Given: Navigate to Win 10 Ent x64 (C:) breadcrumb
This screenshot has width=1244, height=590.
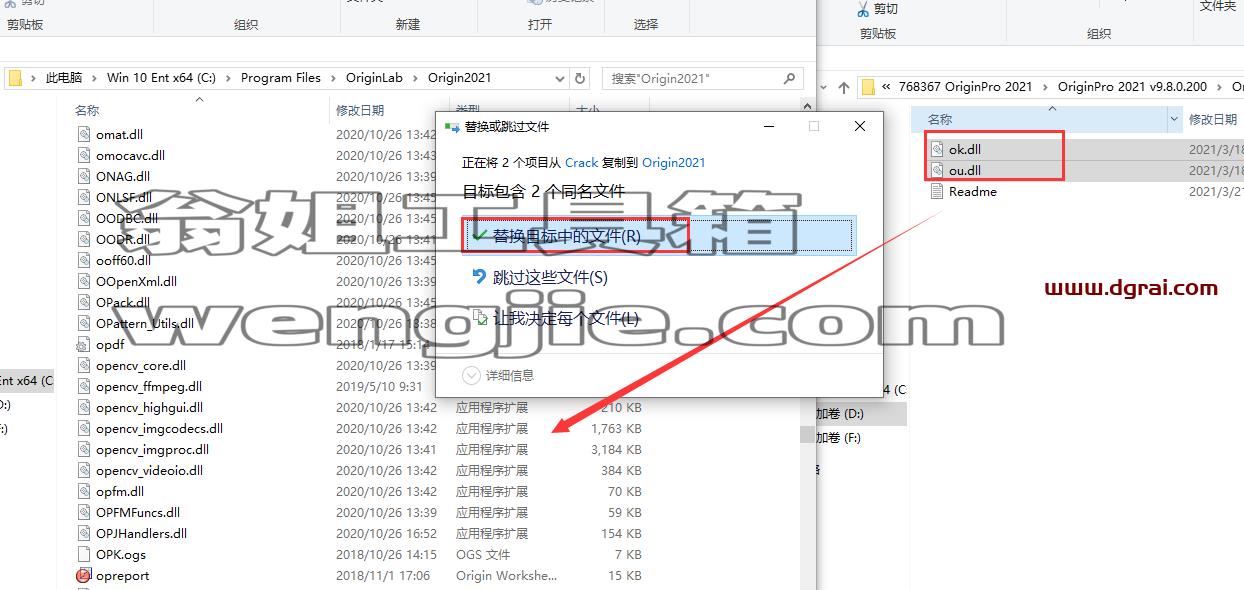Looking at the screenshot, I should (x=161, y=77).
